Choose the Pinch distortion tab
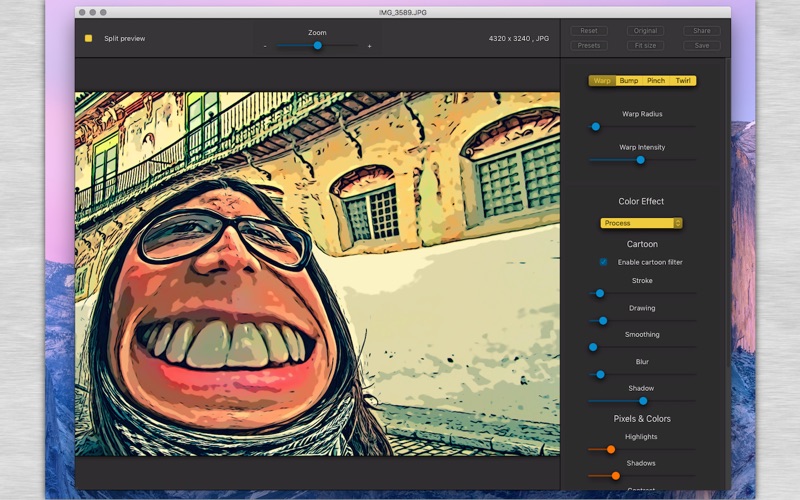Screen dimensions: 800x500 (656, 81)
